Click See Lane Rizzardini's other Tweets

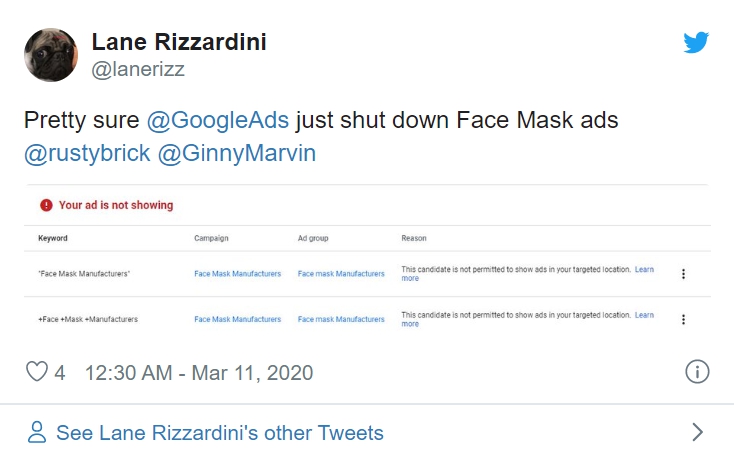[x=219, y=433]
